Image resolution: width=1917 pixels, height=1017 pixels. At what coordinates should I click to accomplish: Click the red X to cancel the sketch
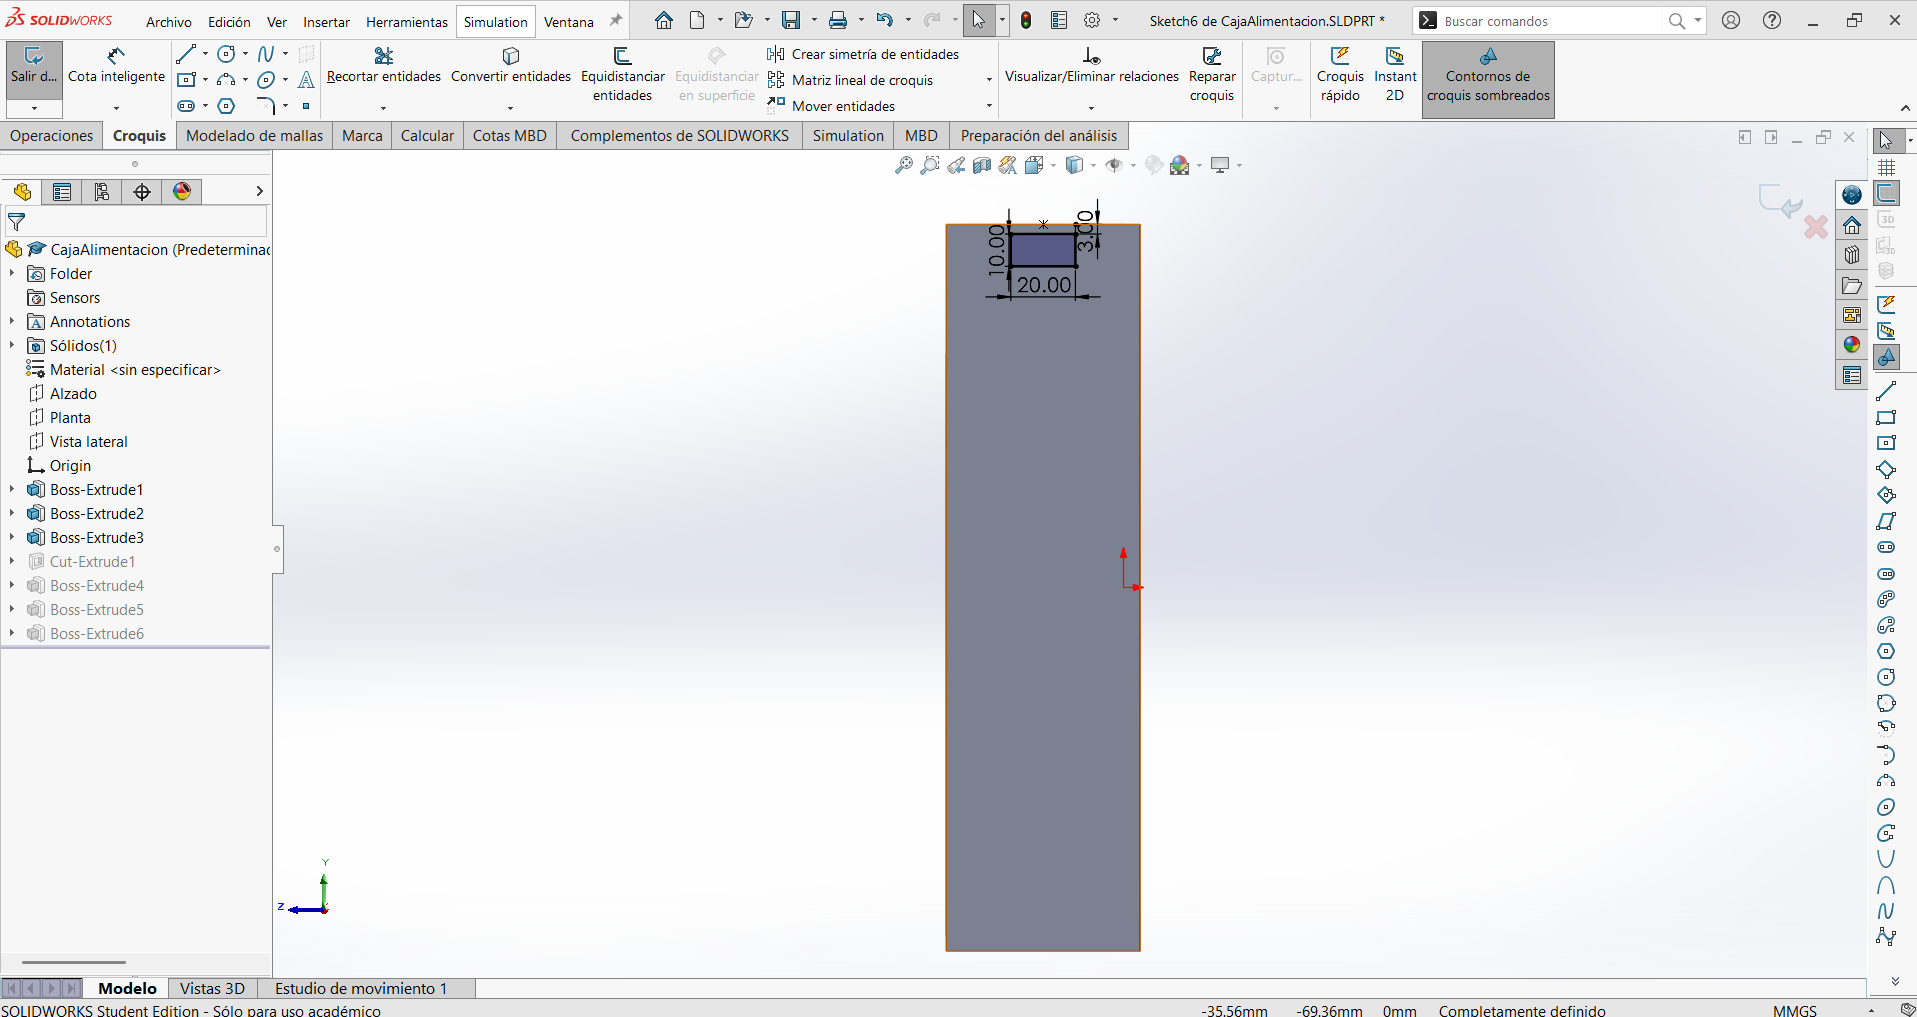click(1816, 227)
